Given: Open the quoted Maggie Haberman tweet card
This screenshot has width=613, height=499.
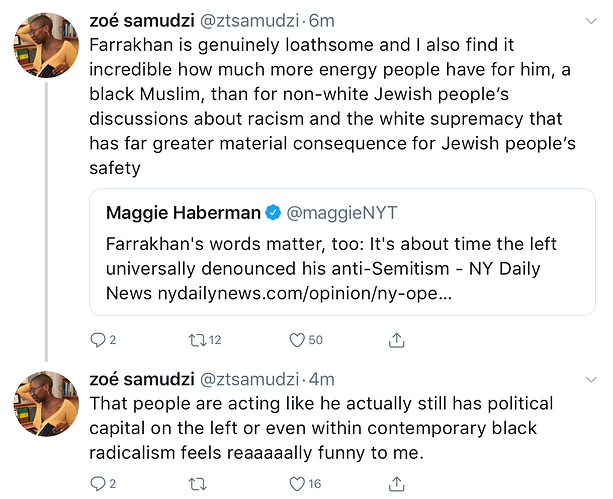Looking at the screenshot, I should point(342,252).
